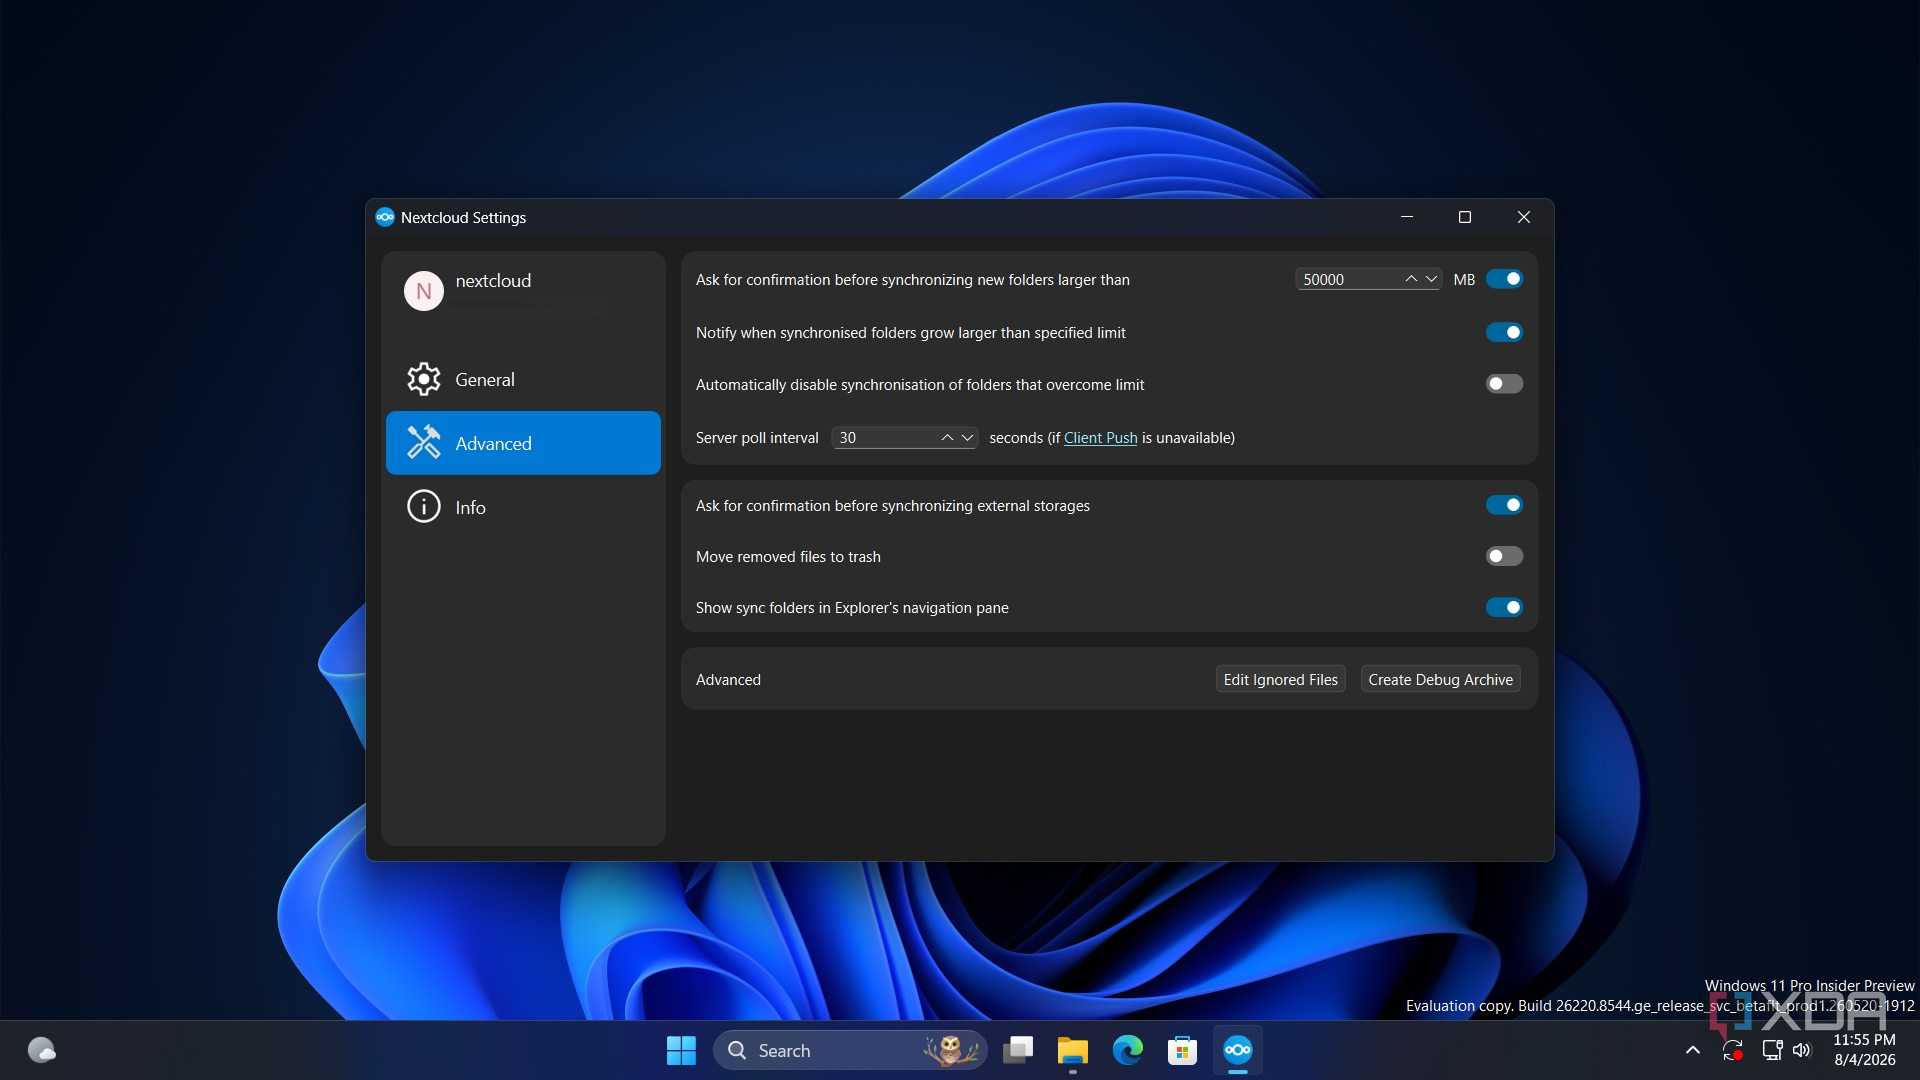Toggle sync folders in Explorer navigation pane
This screenshot has width=1920, height=1080.
[1504, 607]
